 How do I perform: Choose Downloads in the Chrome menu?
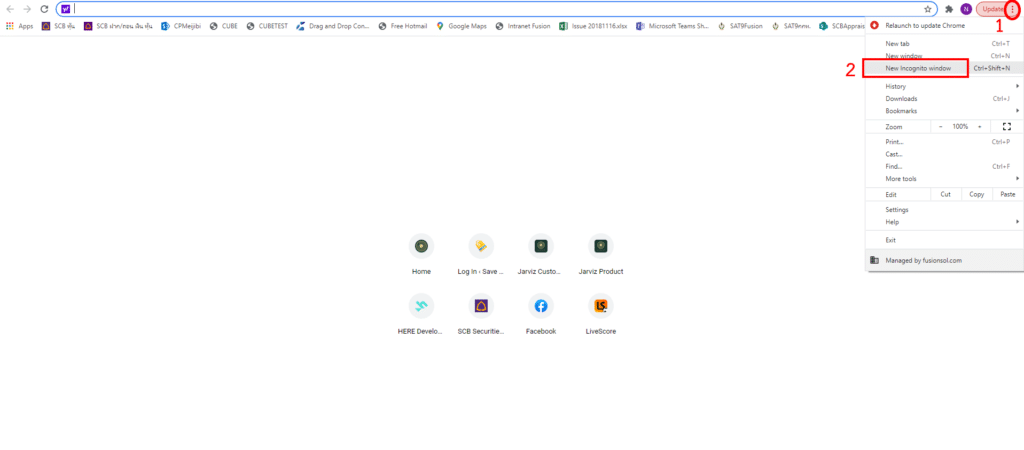click(900, 99)
